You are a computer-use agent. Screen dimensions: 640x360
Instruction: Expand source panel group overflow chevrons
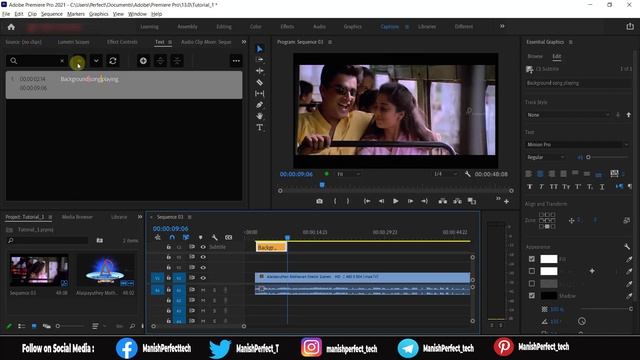click(244, 42)
